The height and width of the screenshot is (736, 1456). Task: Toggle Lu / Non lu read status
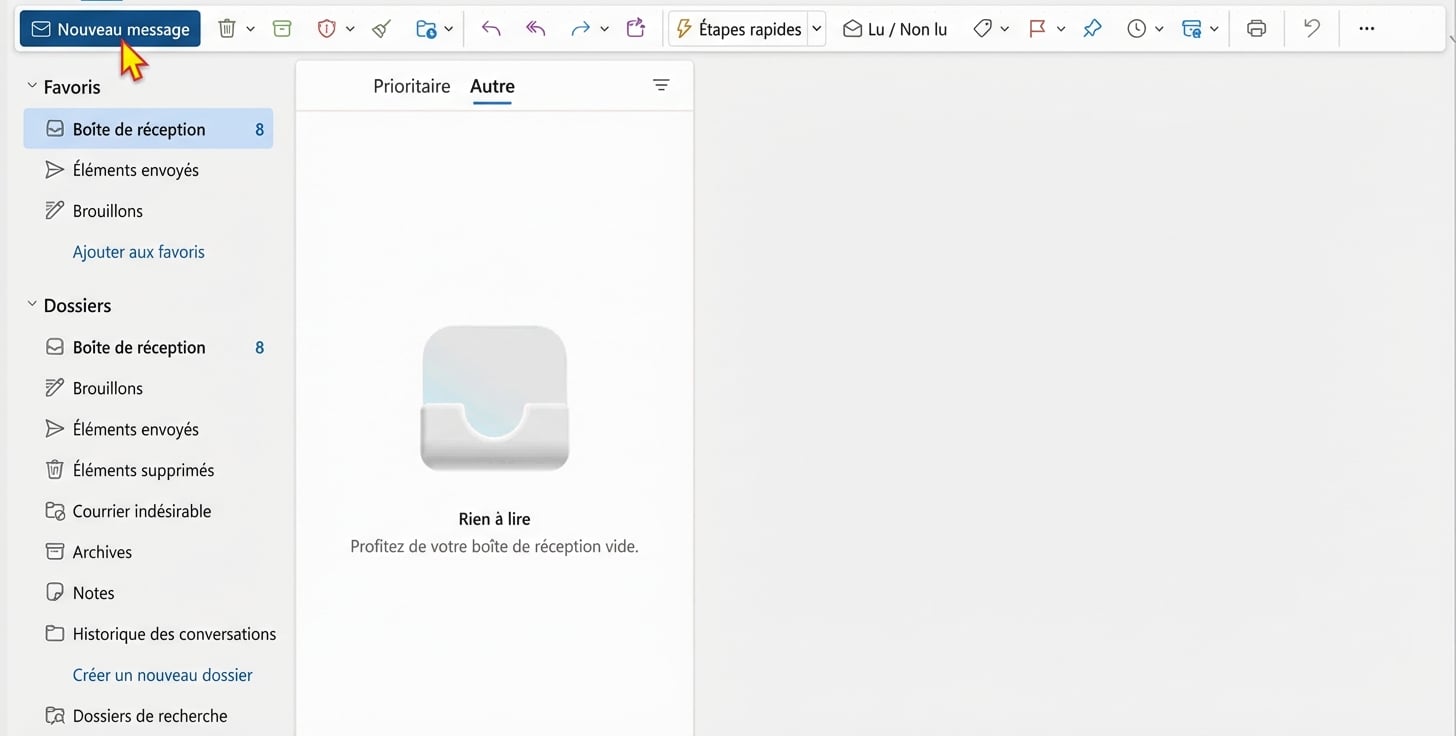pyautogui.click(x=894, y=29)
